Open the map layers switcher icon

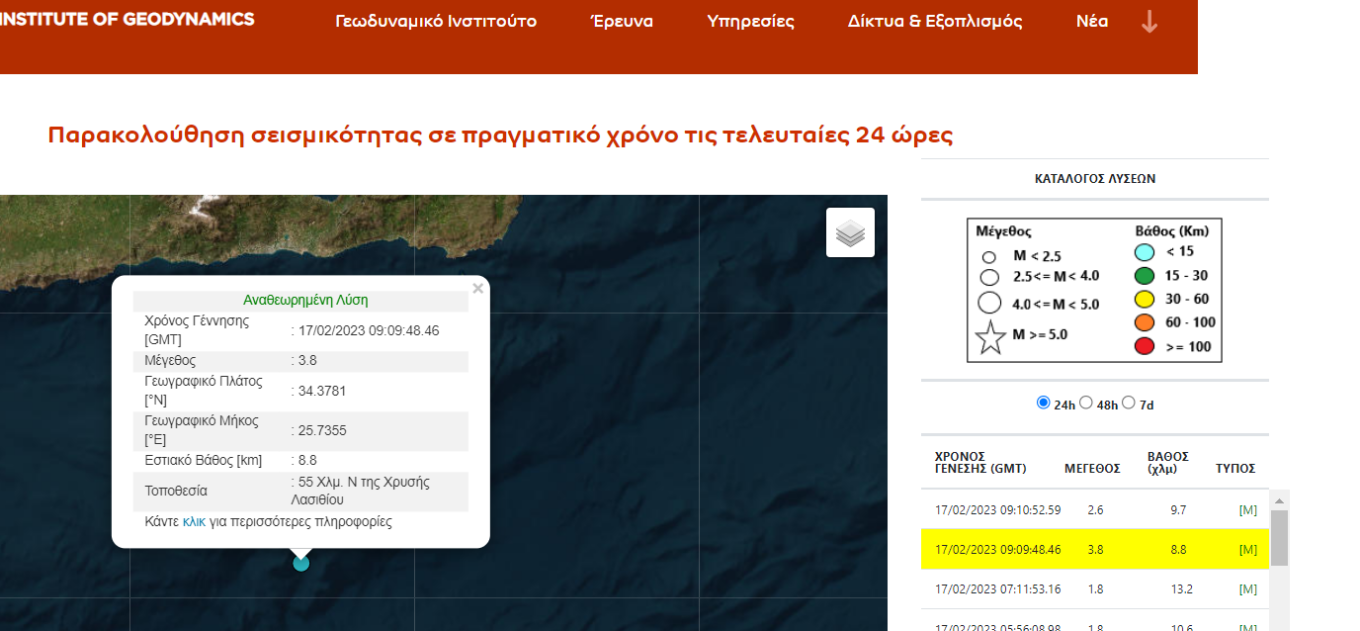click(x=850, y=233)
